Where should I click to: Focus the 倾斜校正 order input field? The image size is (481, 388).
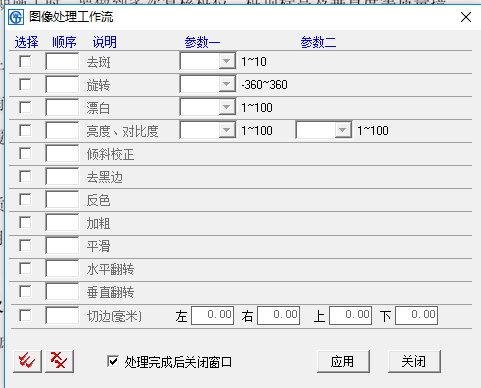pos(62,153)
